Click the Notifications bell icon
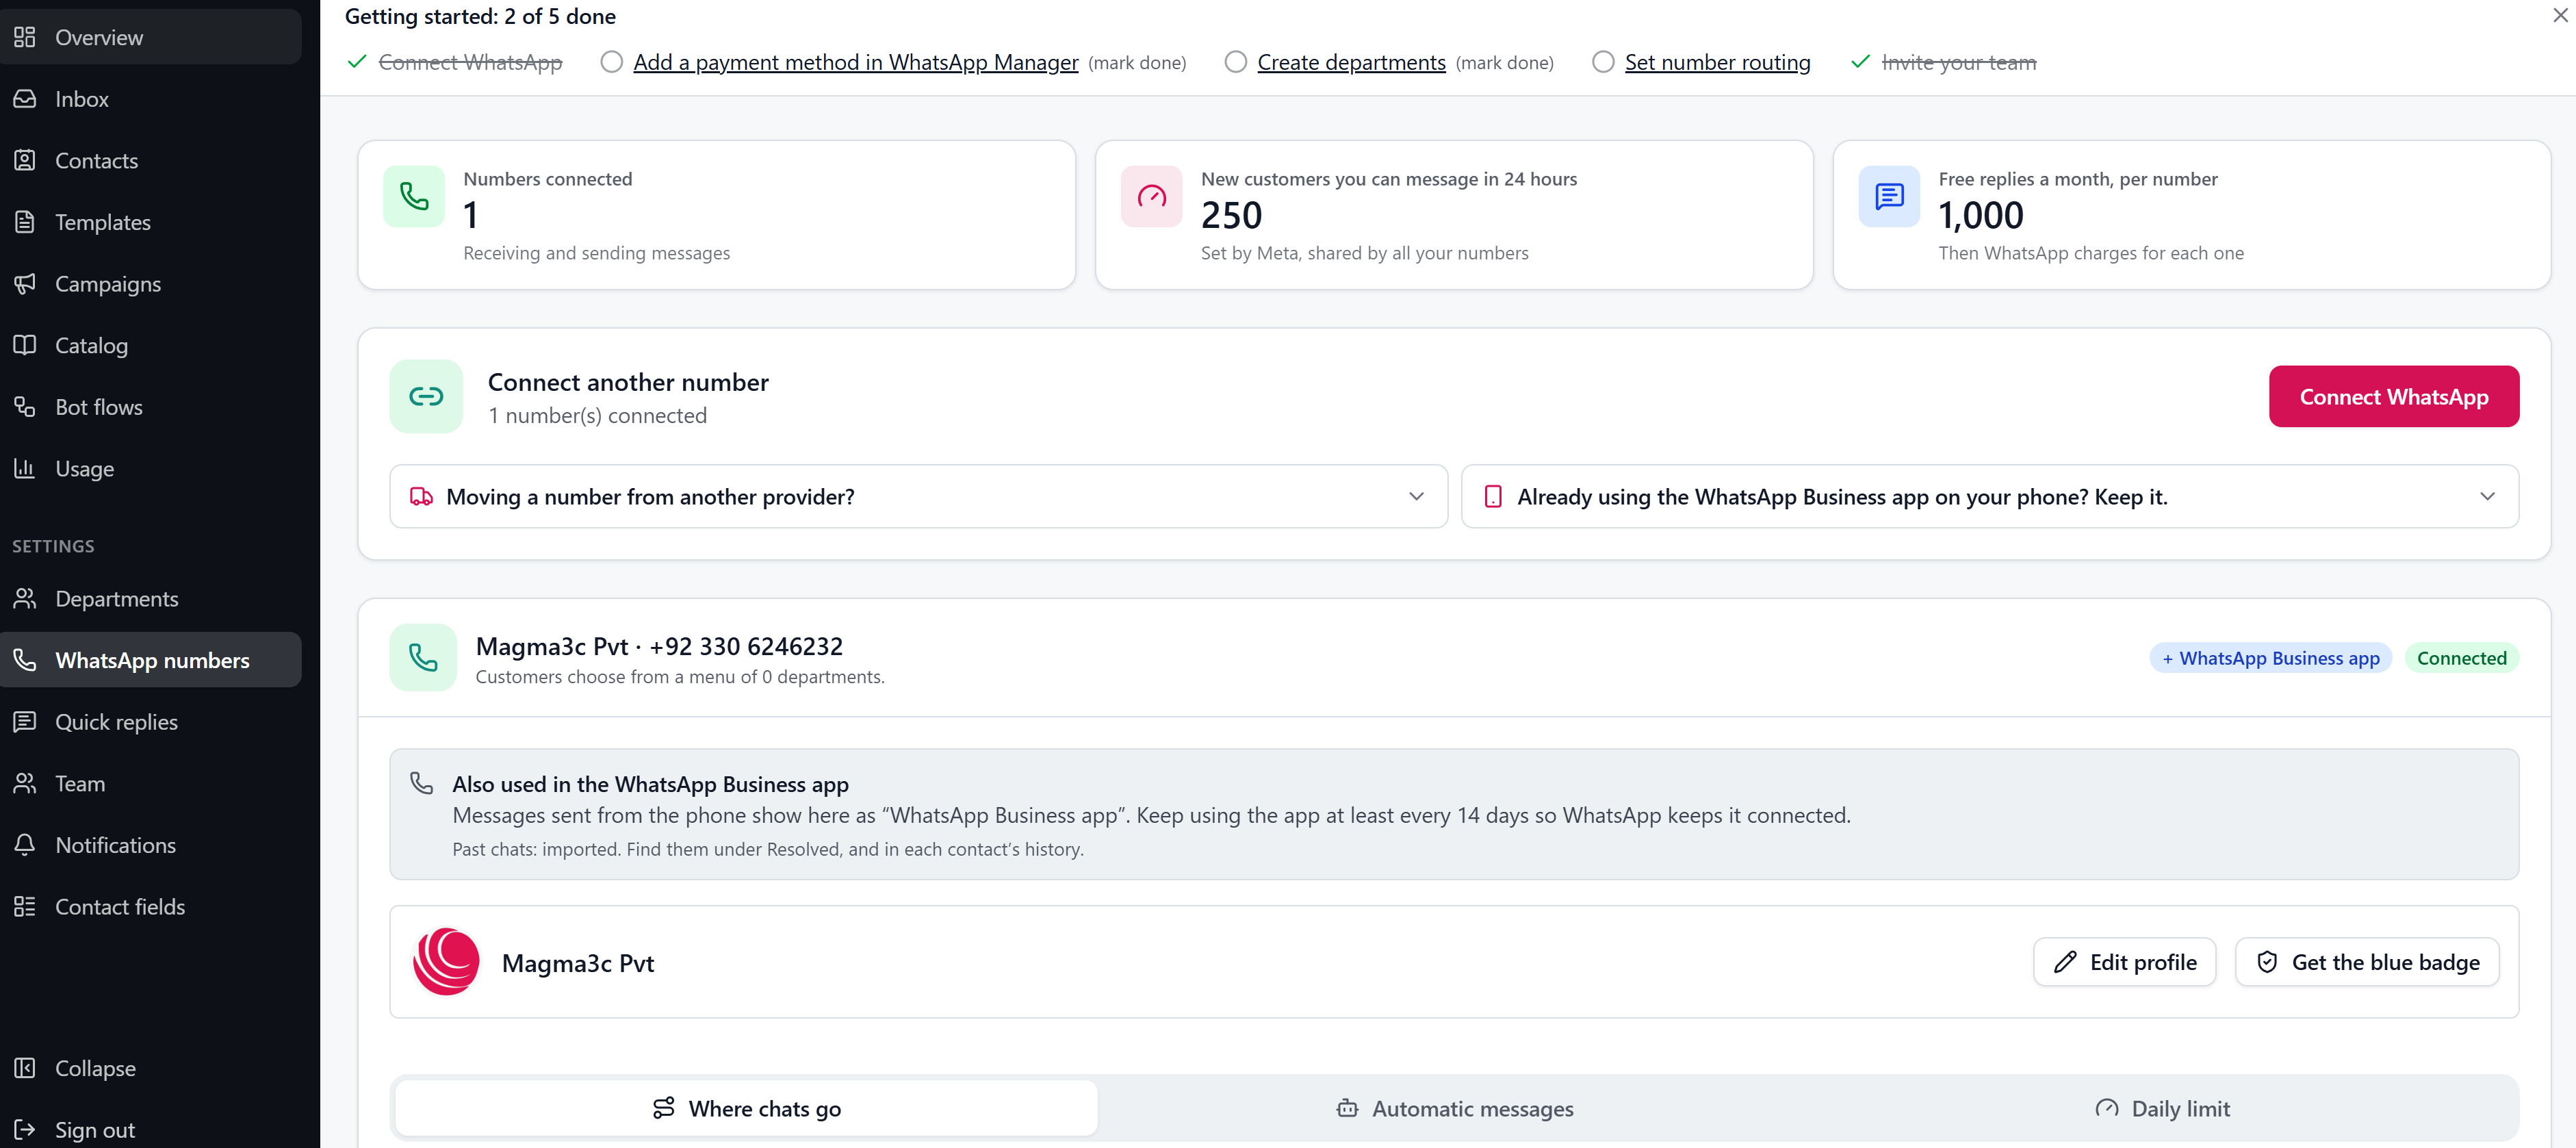The height and width of the screenshot is (1148, 2576). click(25, 844)
